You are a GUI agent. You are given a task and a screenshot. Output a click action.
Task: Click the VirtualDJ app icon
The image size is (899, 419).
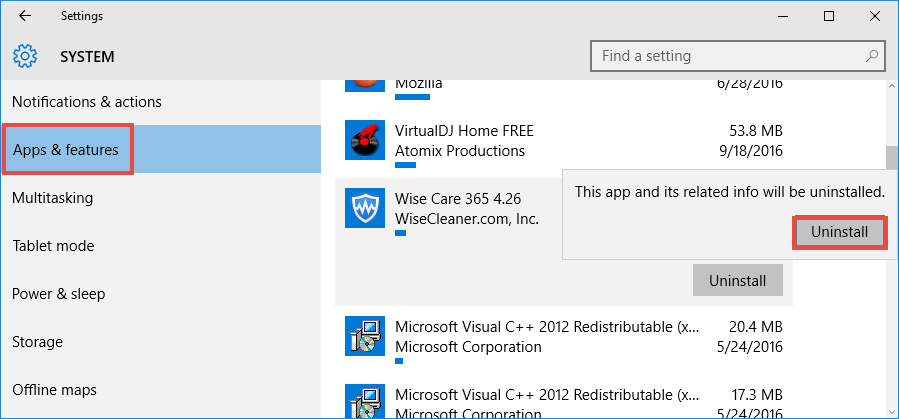tap(364, 141)
